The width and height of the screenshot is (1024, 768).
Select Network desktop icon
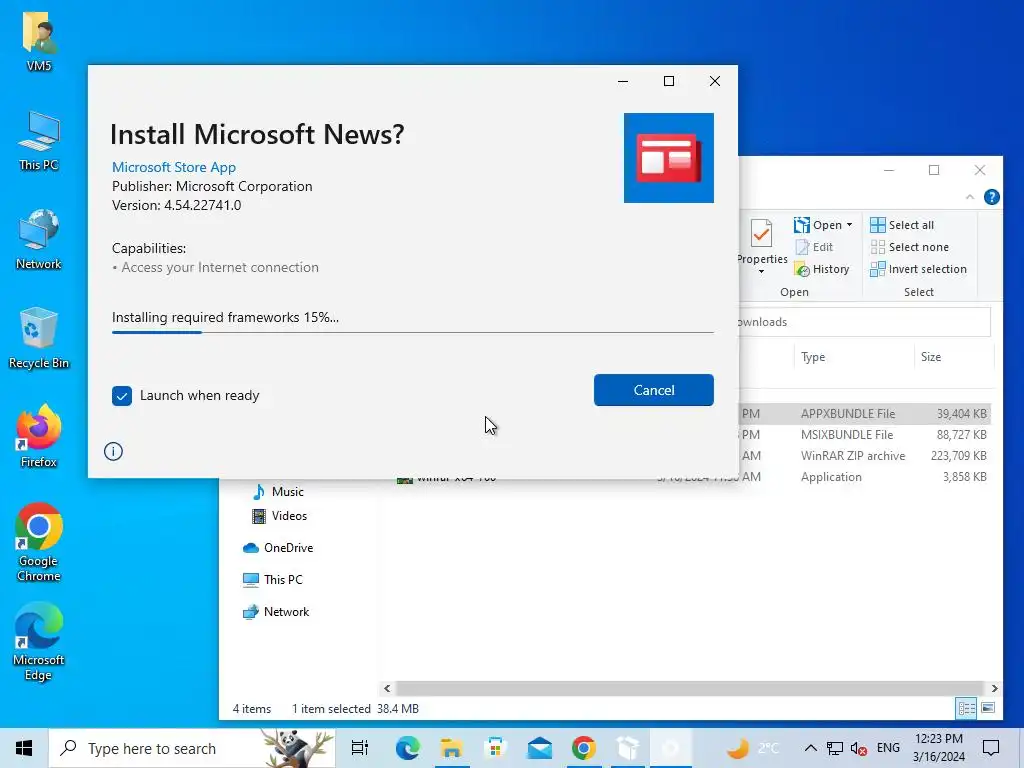pyautogui.click(x=39, y=240)
